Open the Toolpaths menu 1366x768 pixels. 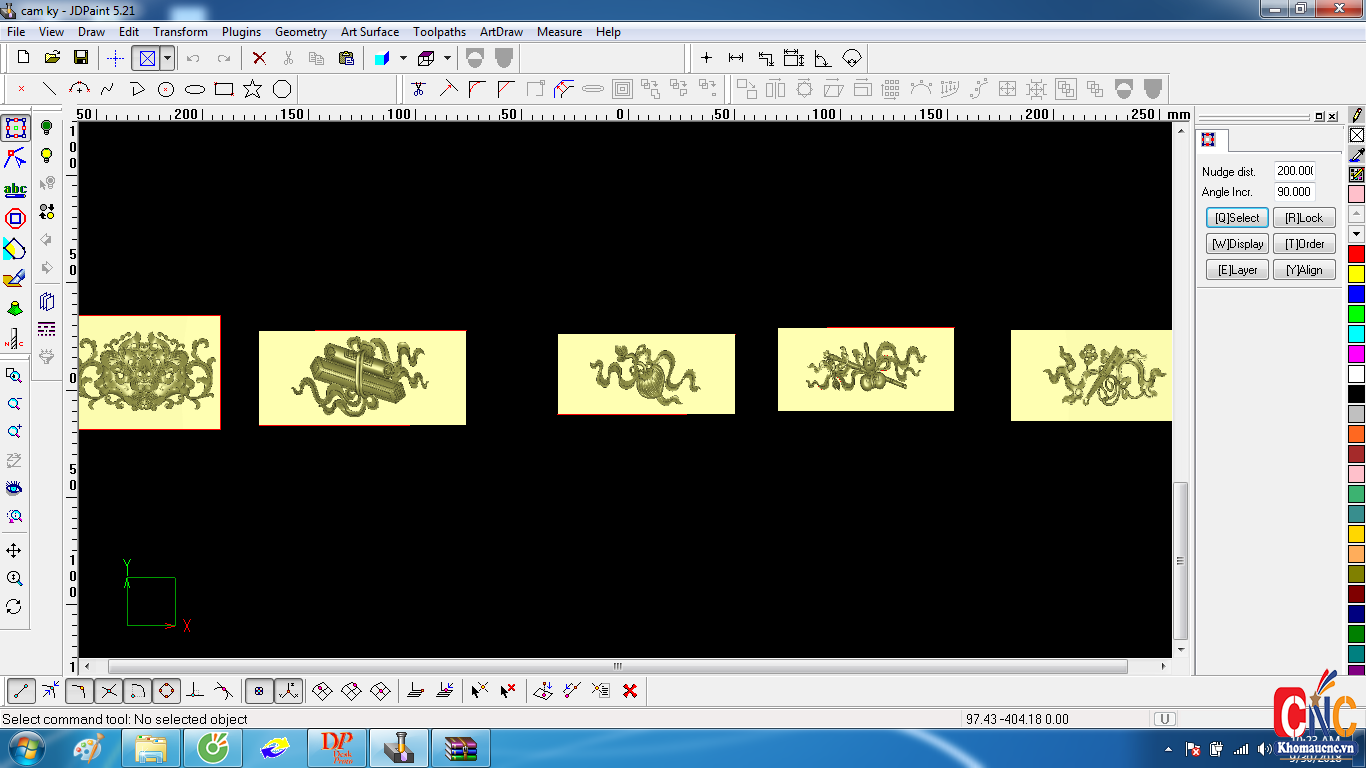pyautogui.click(x=439, y=32)
